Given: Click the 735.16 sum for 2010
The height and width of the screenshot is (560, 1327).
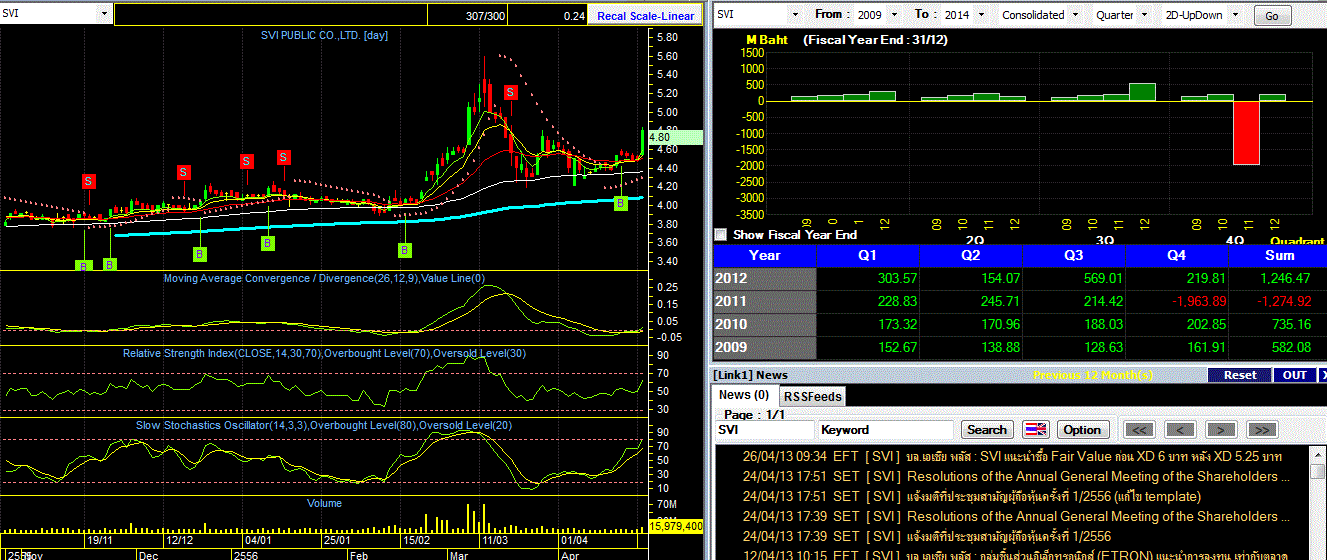Looking at the screenshot, I should 1290,324.
